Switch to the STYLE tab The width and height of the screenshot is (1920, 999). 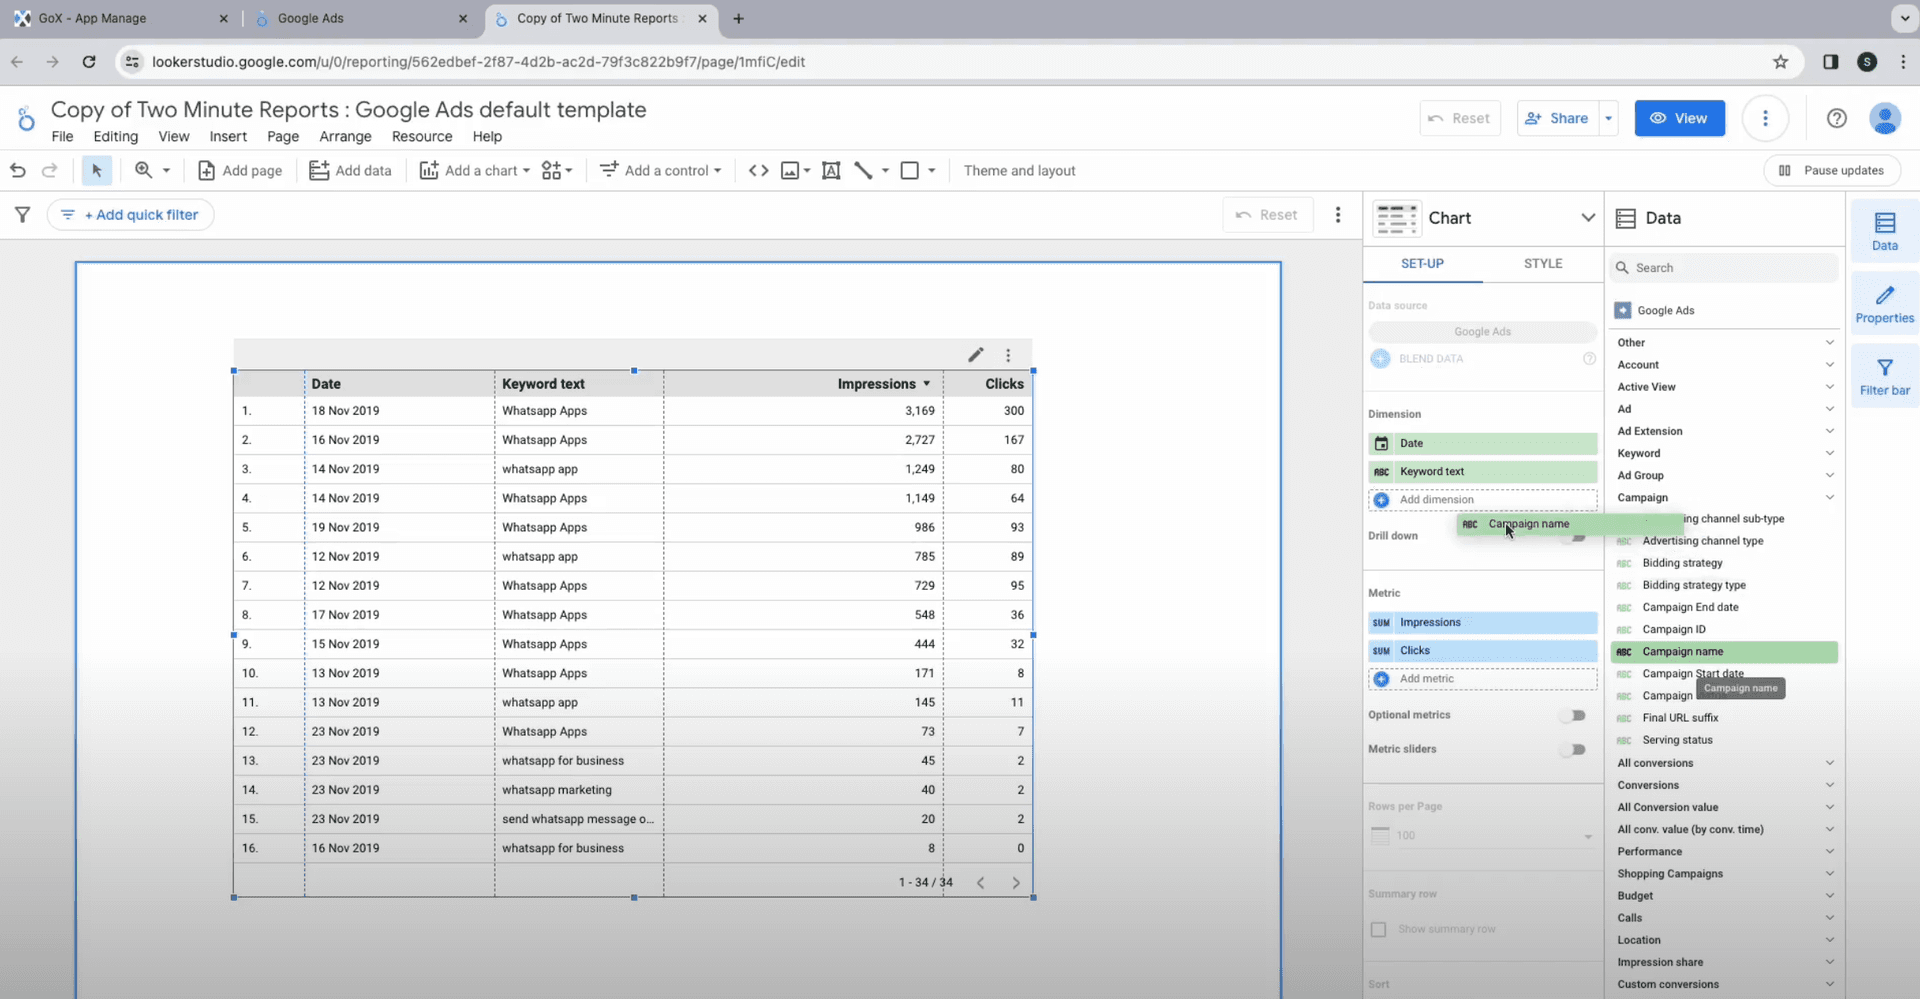[x=1542, y=264]
